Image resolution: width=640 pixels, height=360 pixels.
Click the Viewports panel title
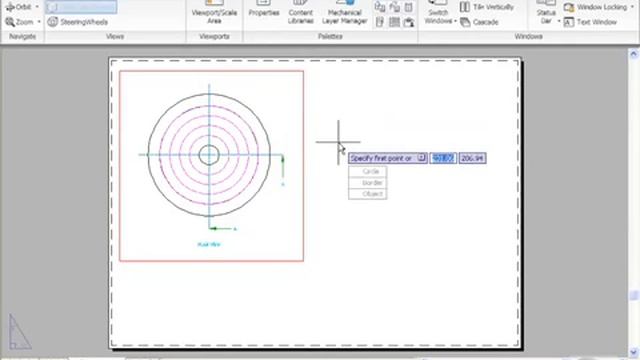pyautogui.click(x=214, y=36)
